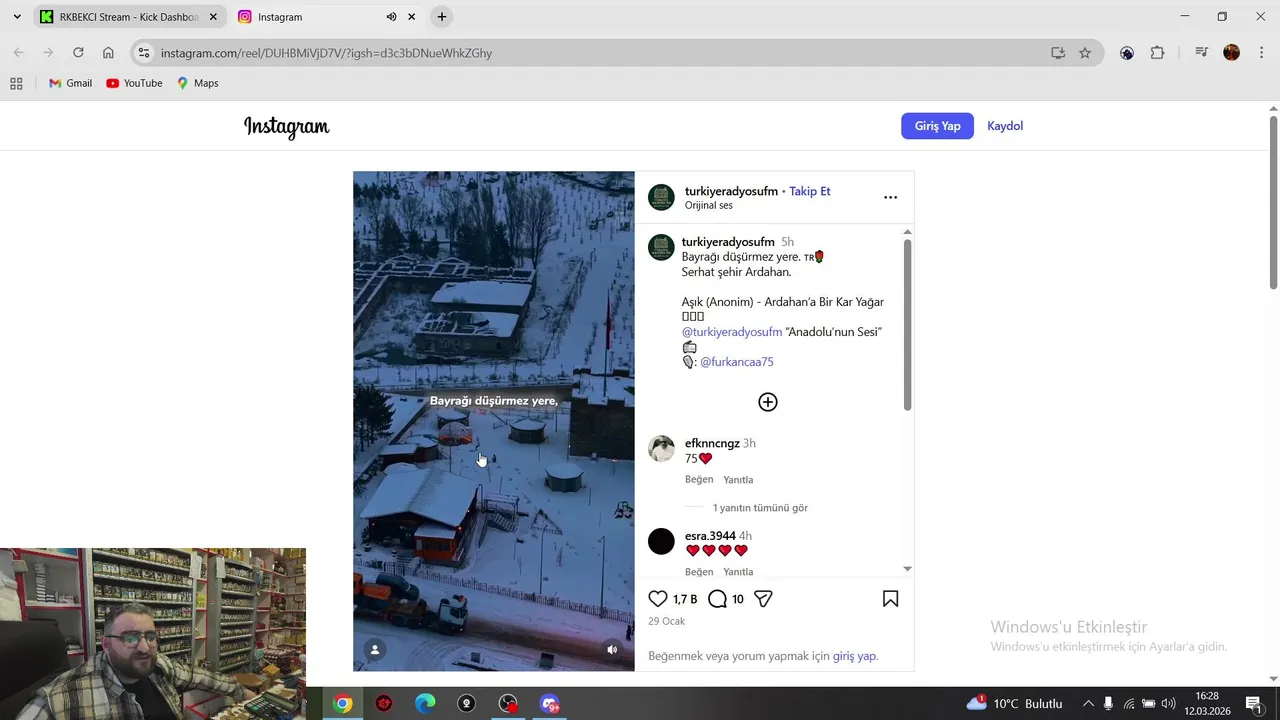Open the tab search dropdown arrow
This screenshot has width=1280, height=720.
16,17
